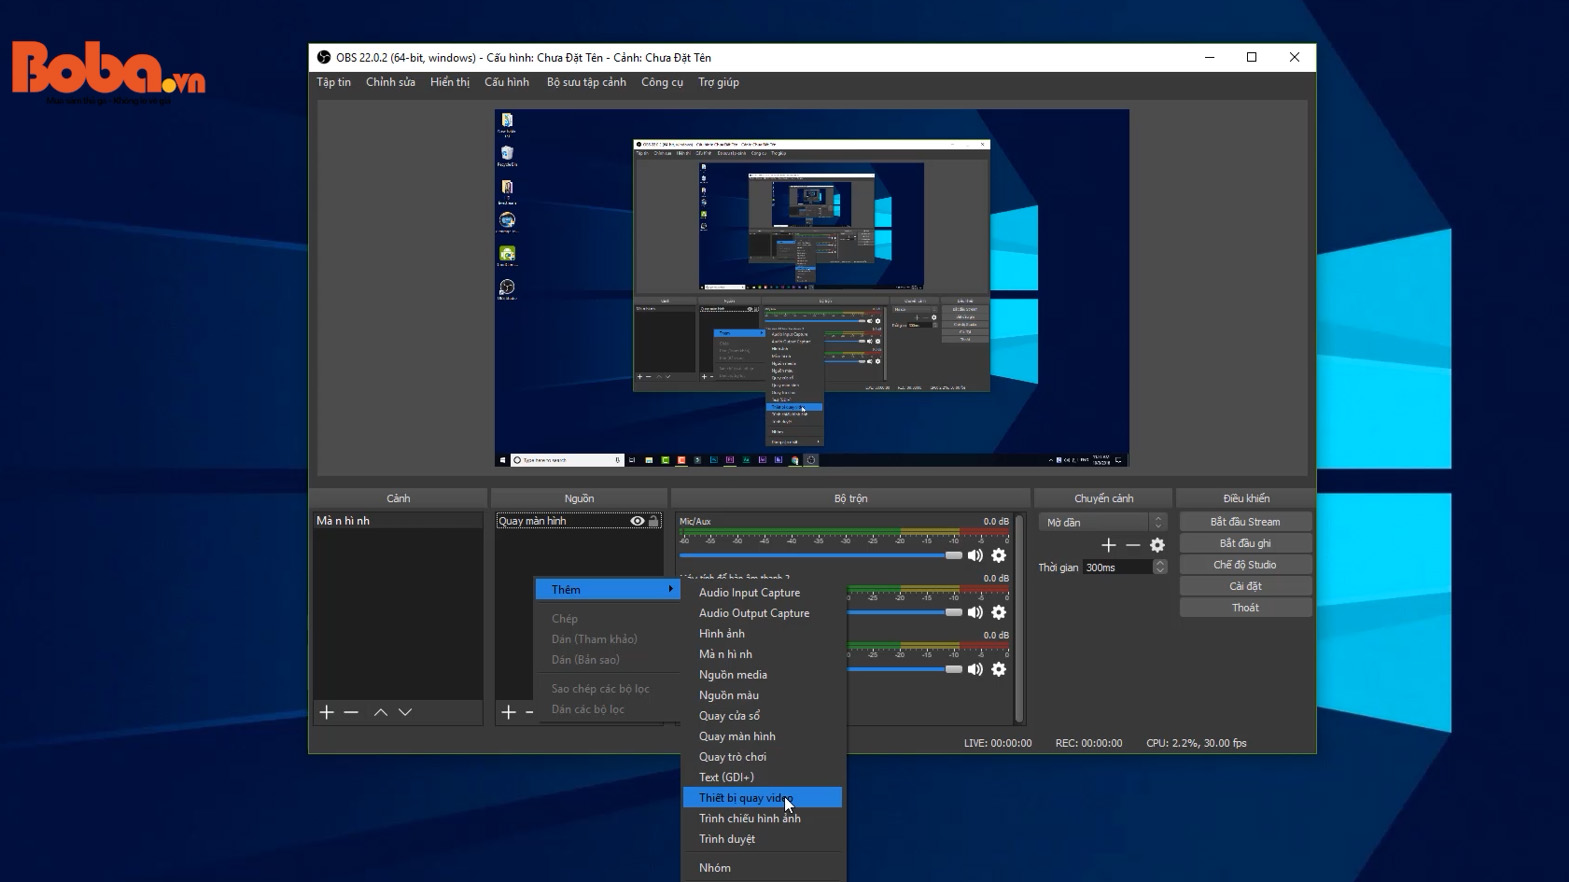Click the Nguồn panel header
1569x882 pixels.
[x=579, y=498]
